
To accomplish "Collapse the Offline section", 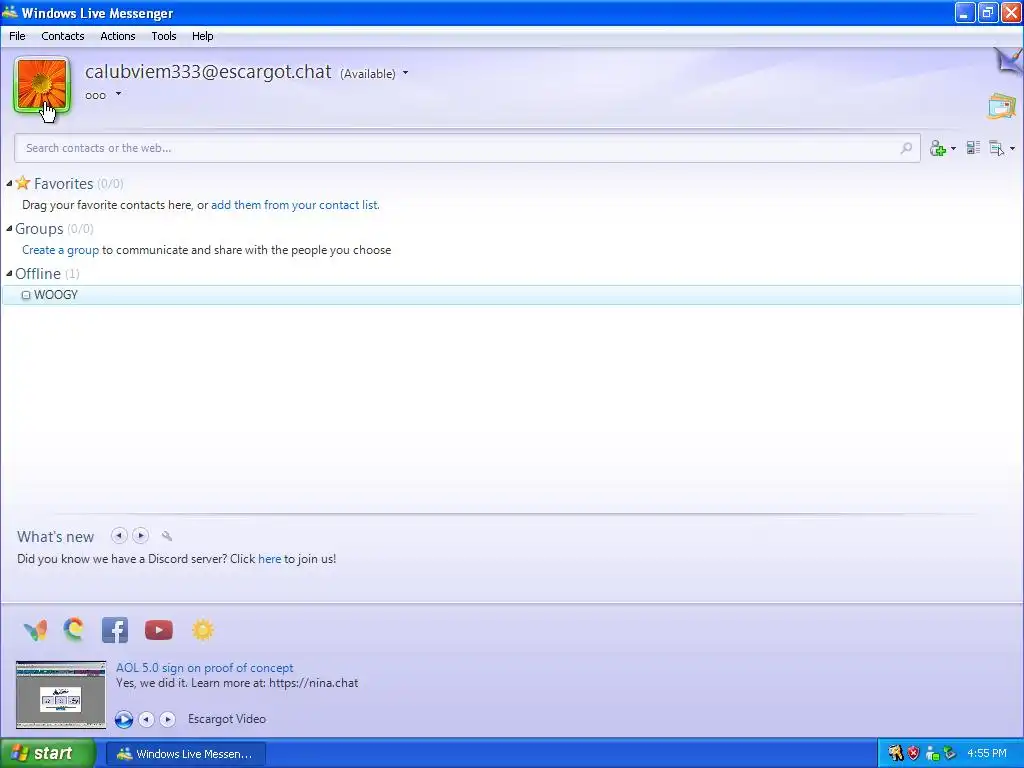I will pyautogui.click(x=9, y=274).
